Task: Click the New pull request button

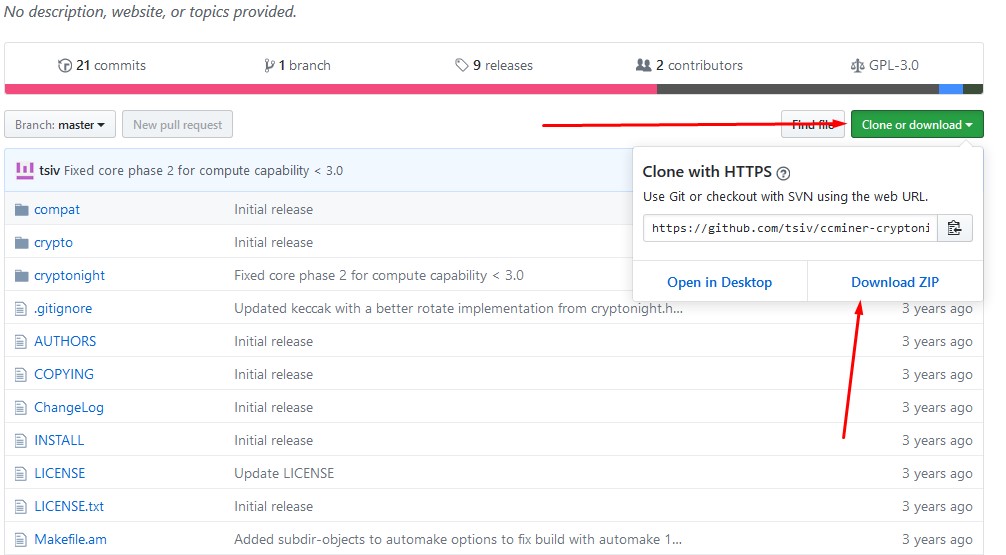Action: click(x=178, y=124)
